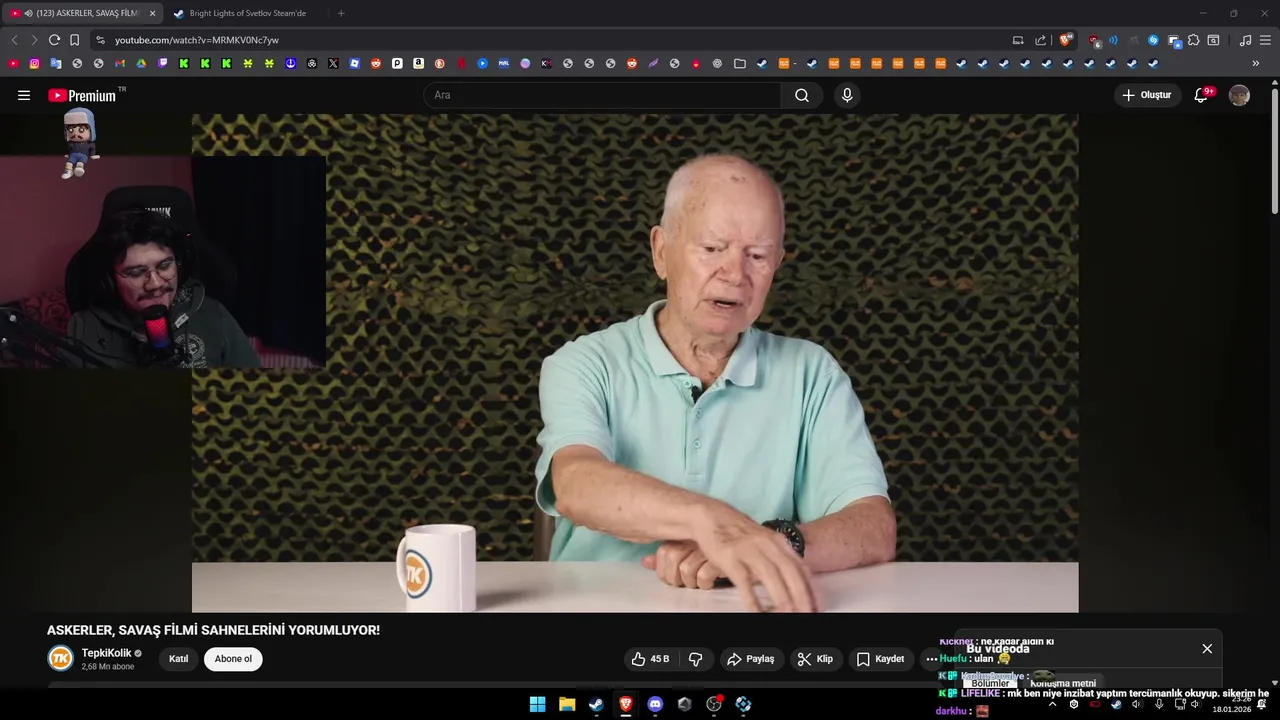Click the address bar URL
1280x720 pixels.
point(197,40)
